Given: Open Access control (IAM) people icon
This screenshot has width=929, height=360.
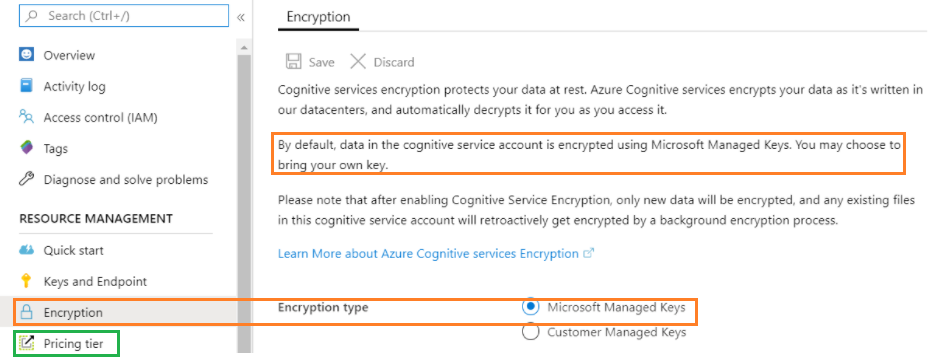Looking at the screenshot, I should pos(27,117).
